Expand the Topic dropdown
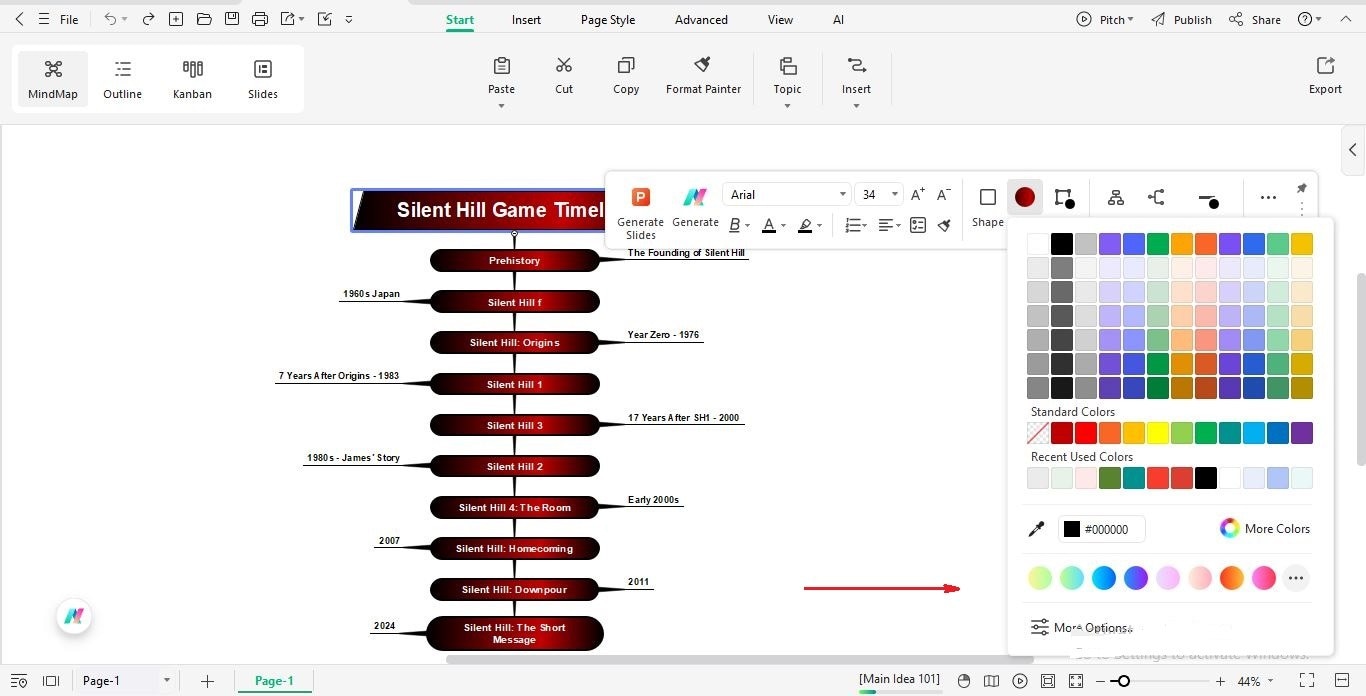This screenshot has height=696, width=1366. click(787, 106)
